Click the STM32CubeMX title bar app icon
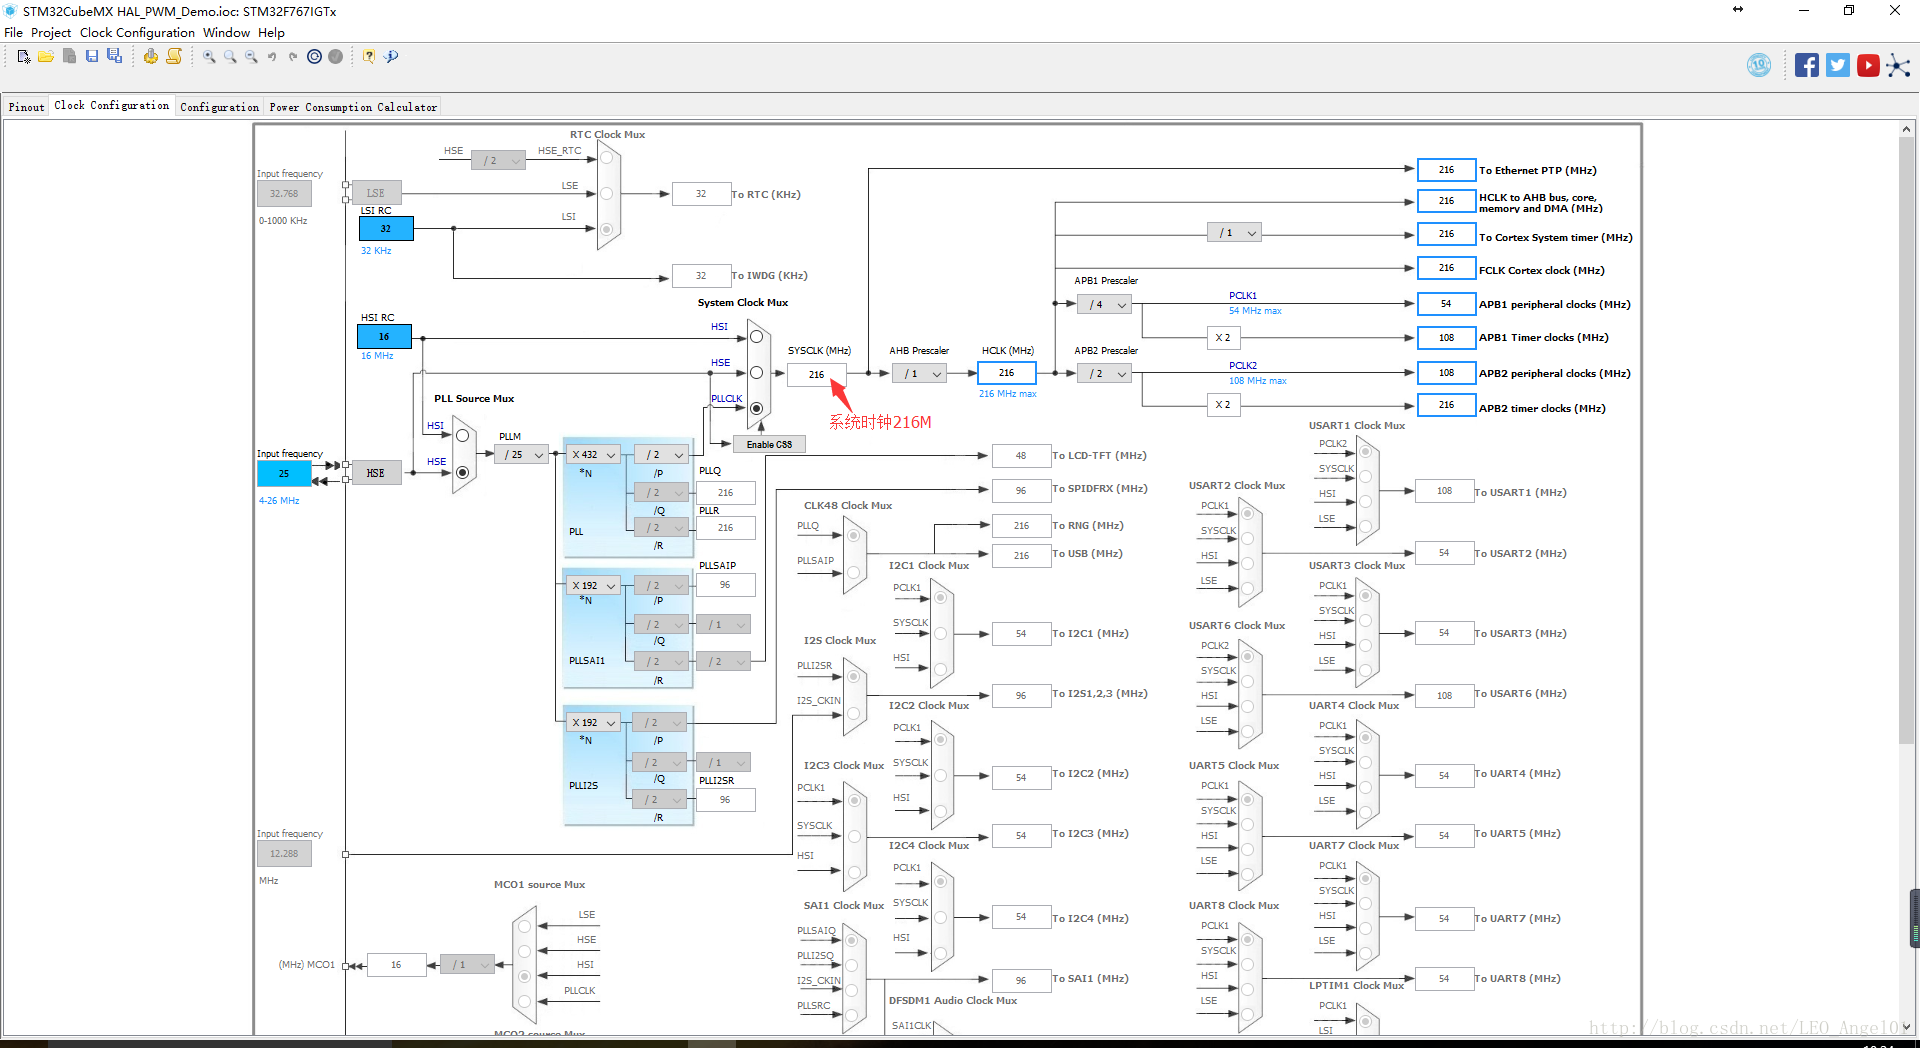The image size is (1920, 1048). pos(11,11)
